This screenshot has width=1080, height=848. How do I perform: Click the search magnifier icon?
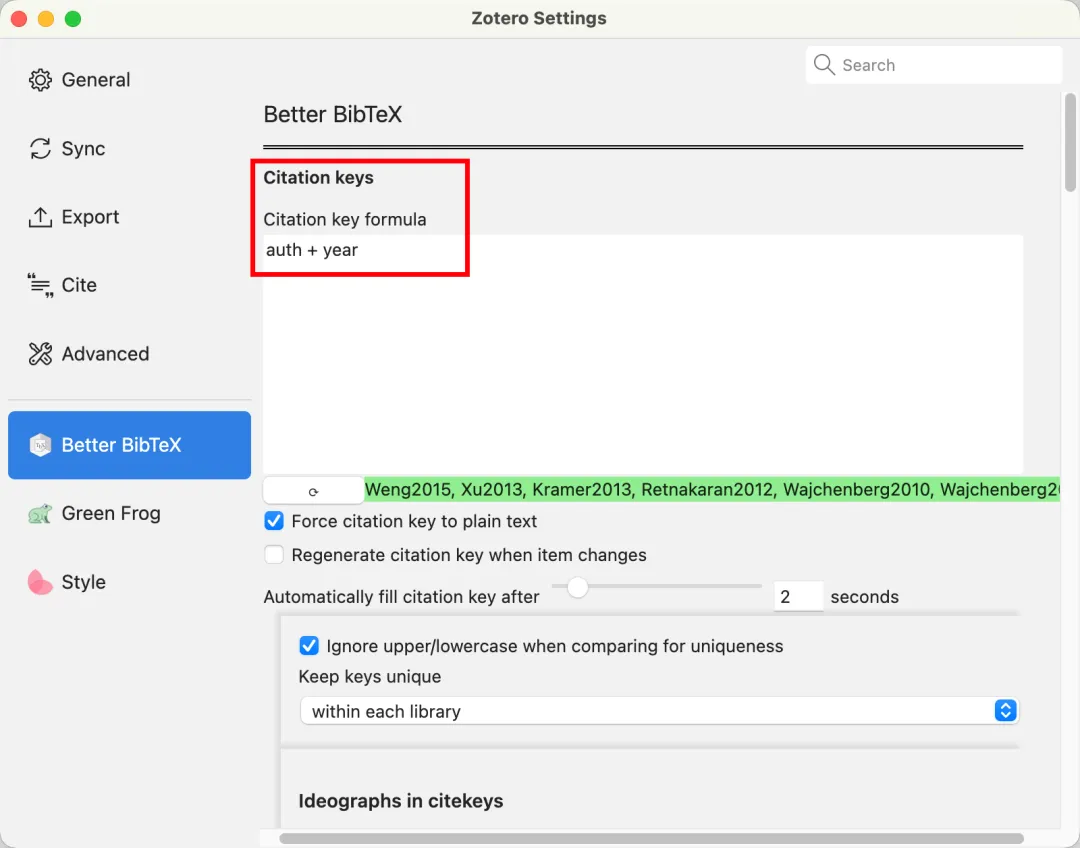824,65
